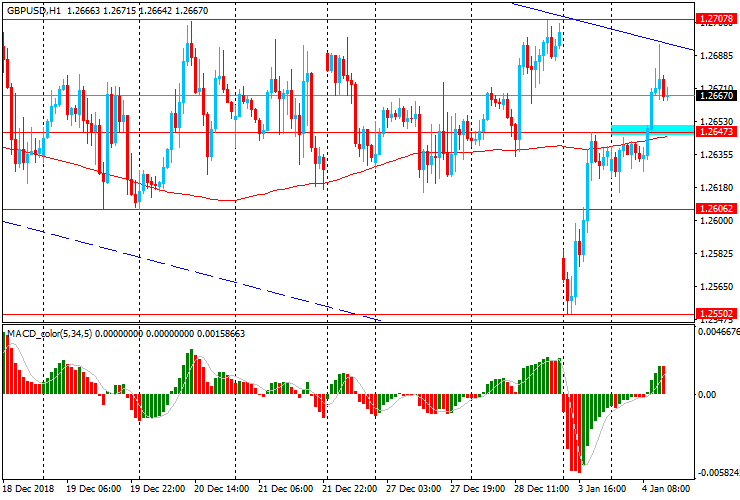The width and height of the screenshot is (740, 500).
Task: Select the cyan rectangle near 1.26473
Action: tap(650, 129)
